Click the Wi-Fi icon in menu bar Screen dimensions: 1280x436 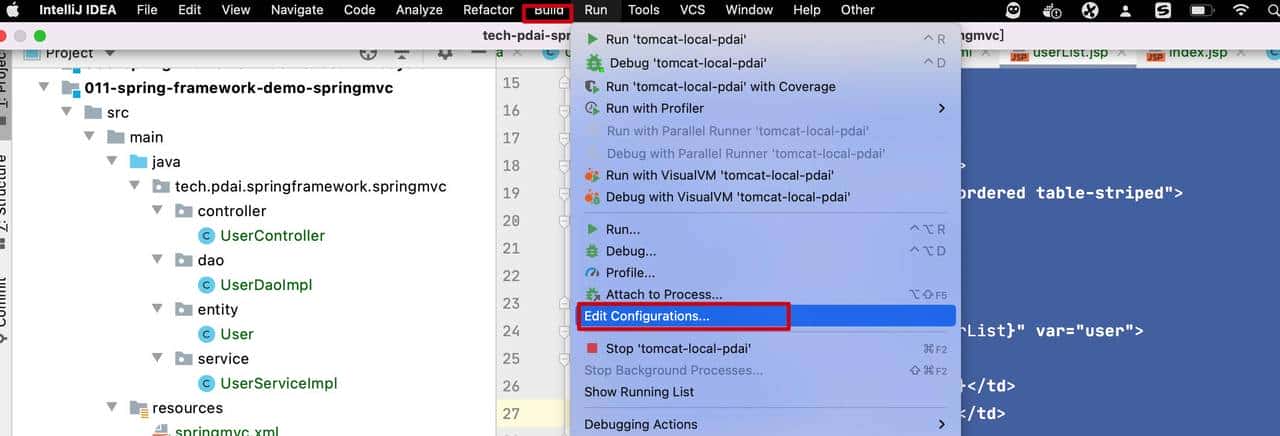pos(1242,10)
